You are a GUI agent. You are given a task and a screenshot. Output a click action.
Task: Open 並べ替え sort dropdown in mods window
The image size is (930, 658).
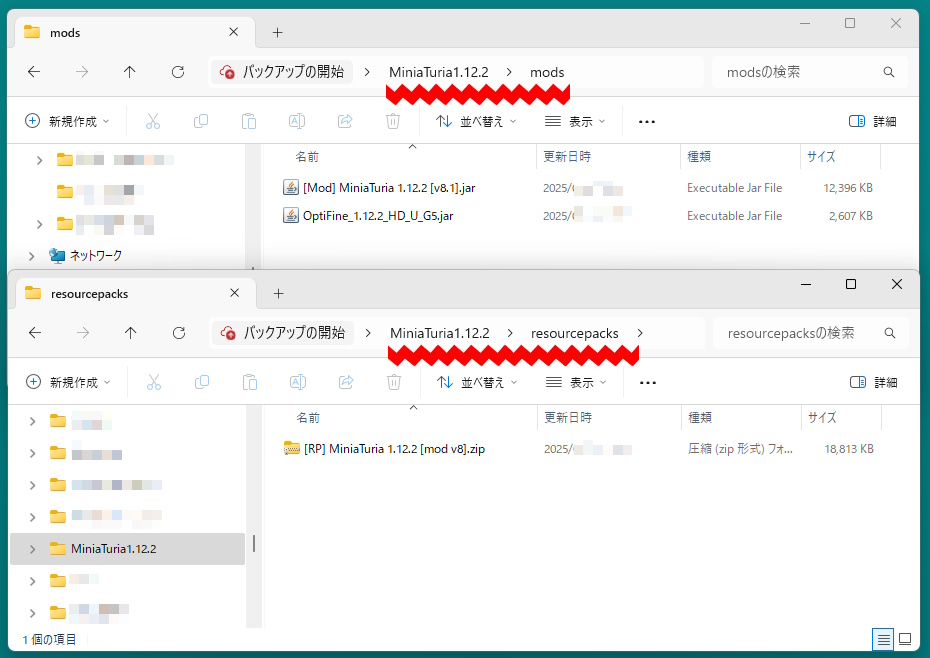pyautogui.click(x=476, y=121)
